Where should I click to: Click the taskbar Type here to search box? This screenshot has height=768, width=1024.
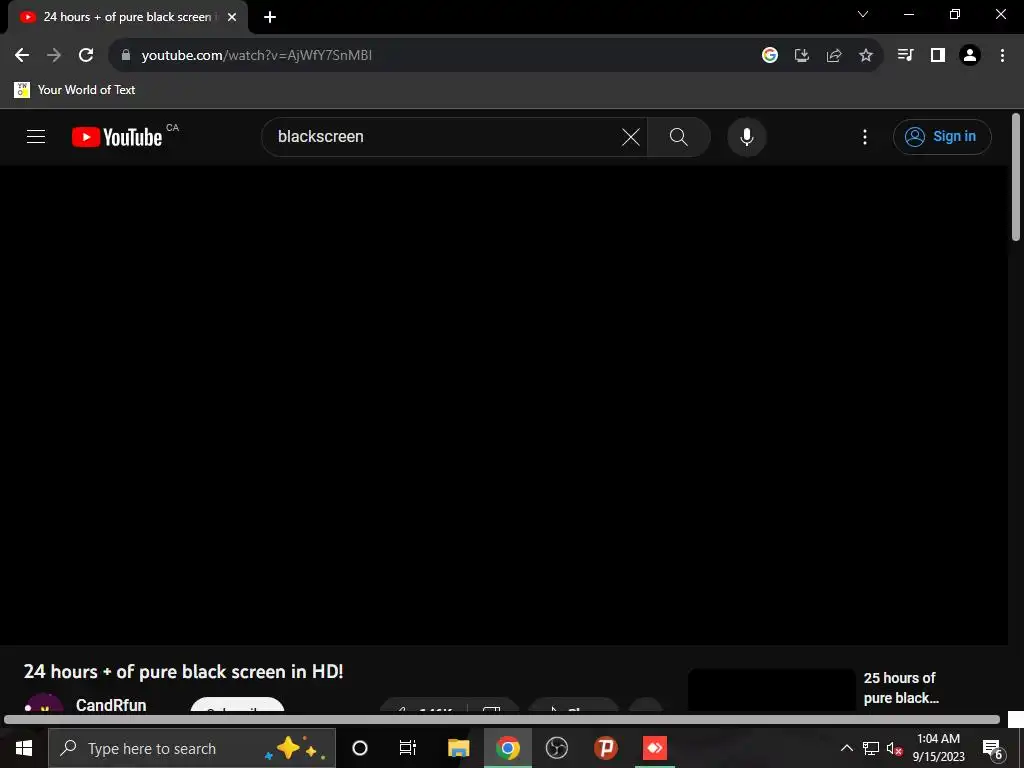pos(192,748)
